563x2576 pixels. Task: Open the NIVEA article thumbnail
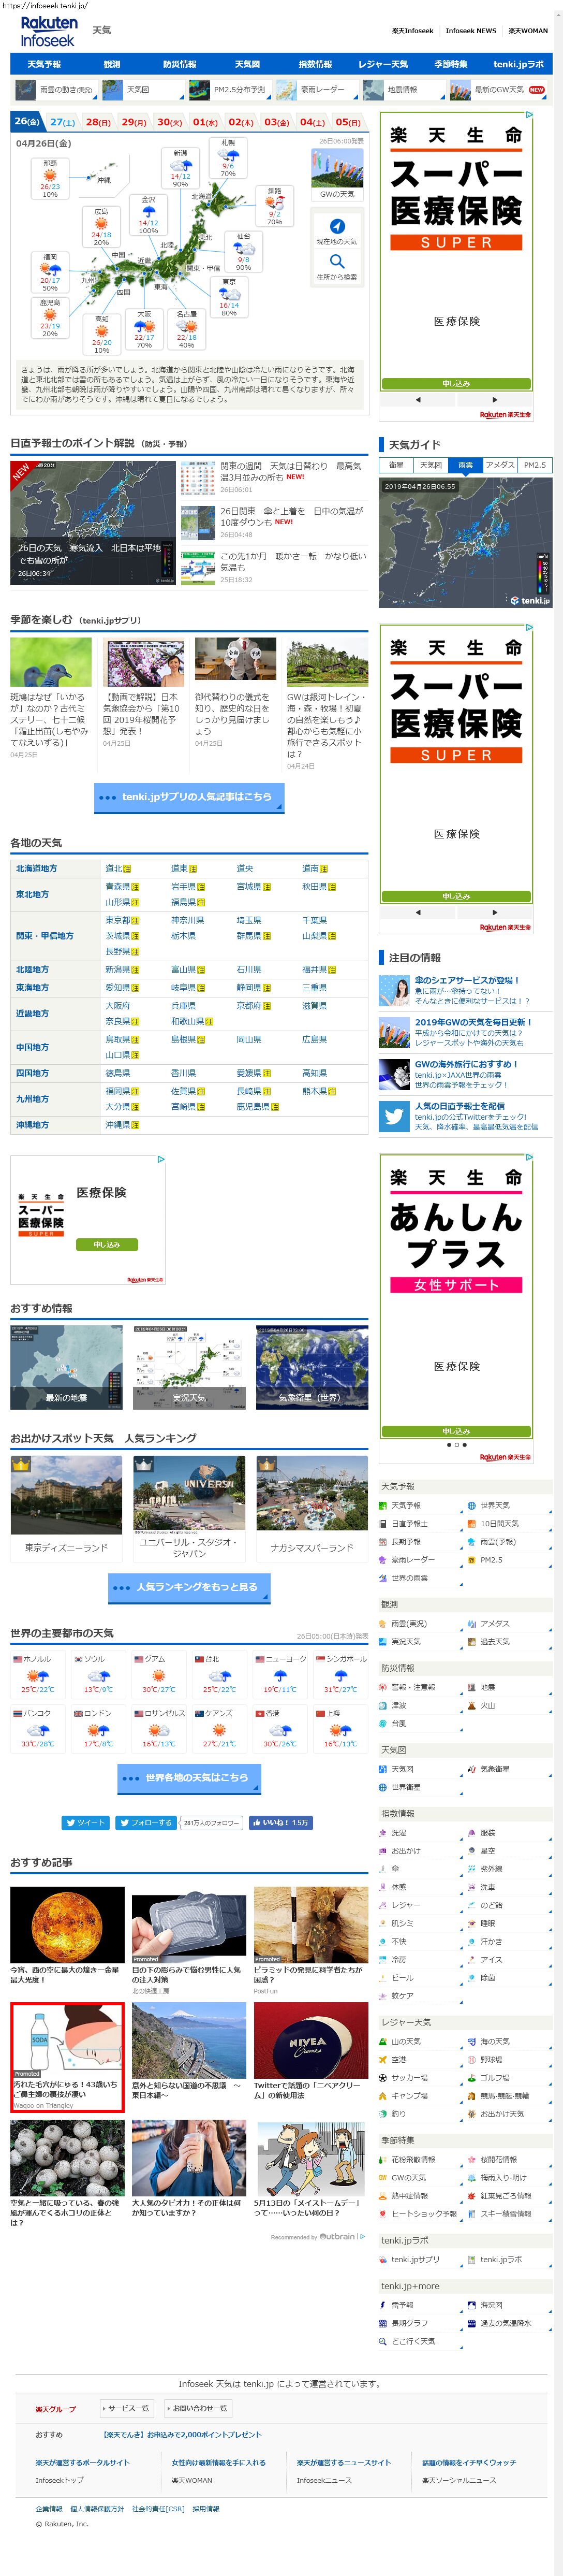(x=311, y=2041)
